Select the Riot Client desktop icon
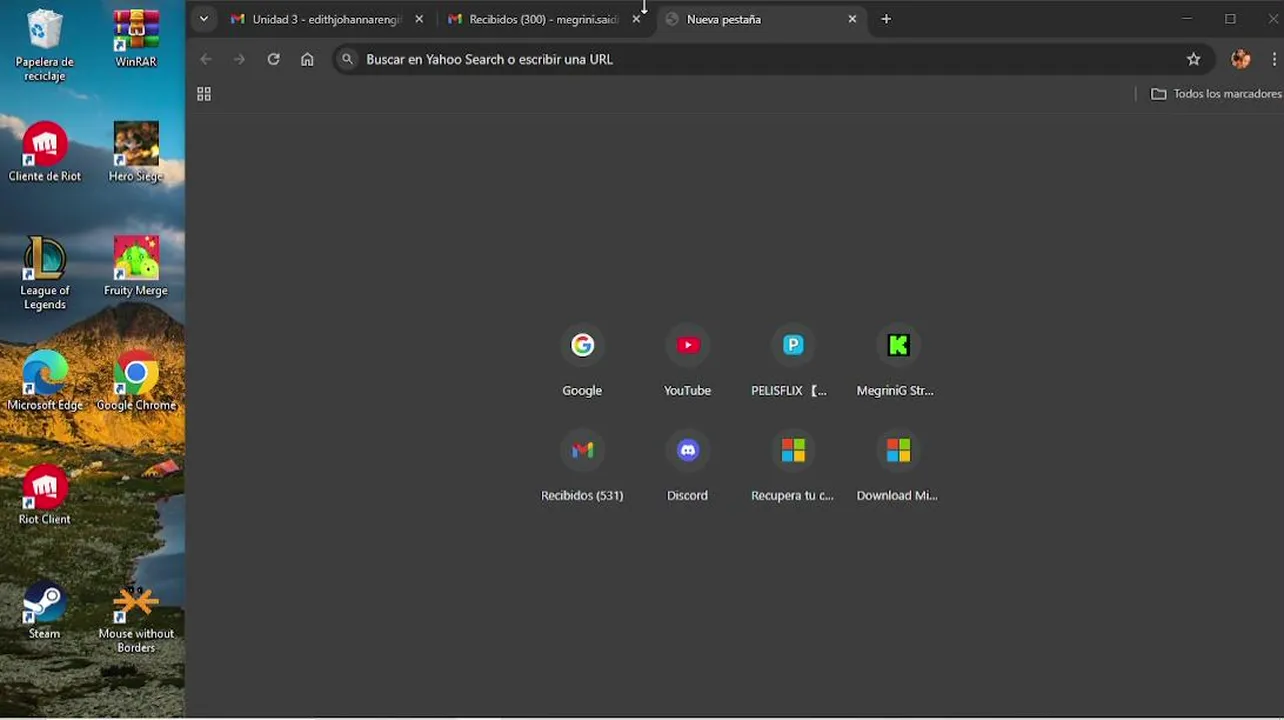 coord(44,496)
